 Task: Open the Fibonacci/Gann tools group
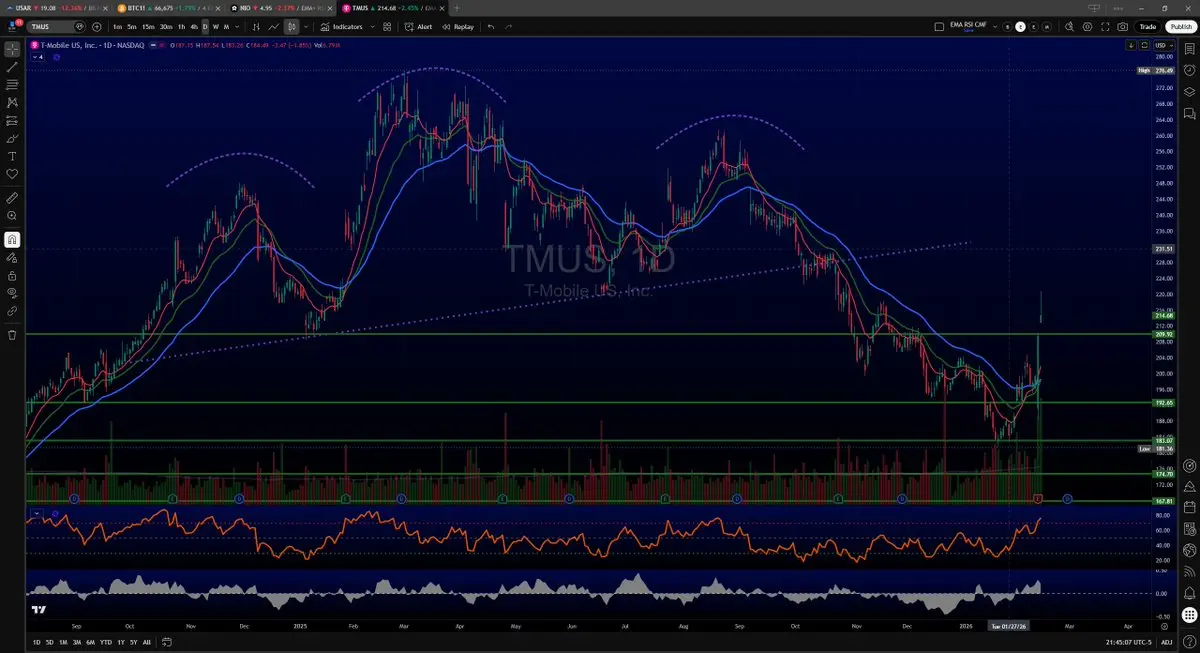(12, 84)
